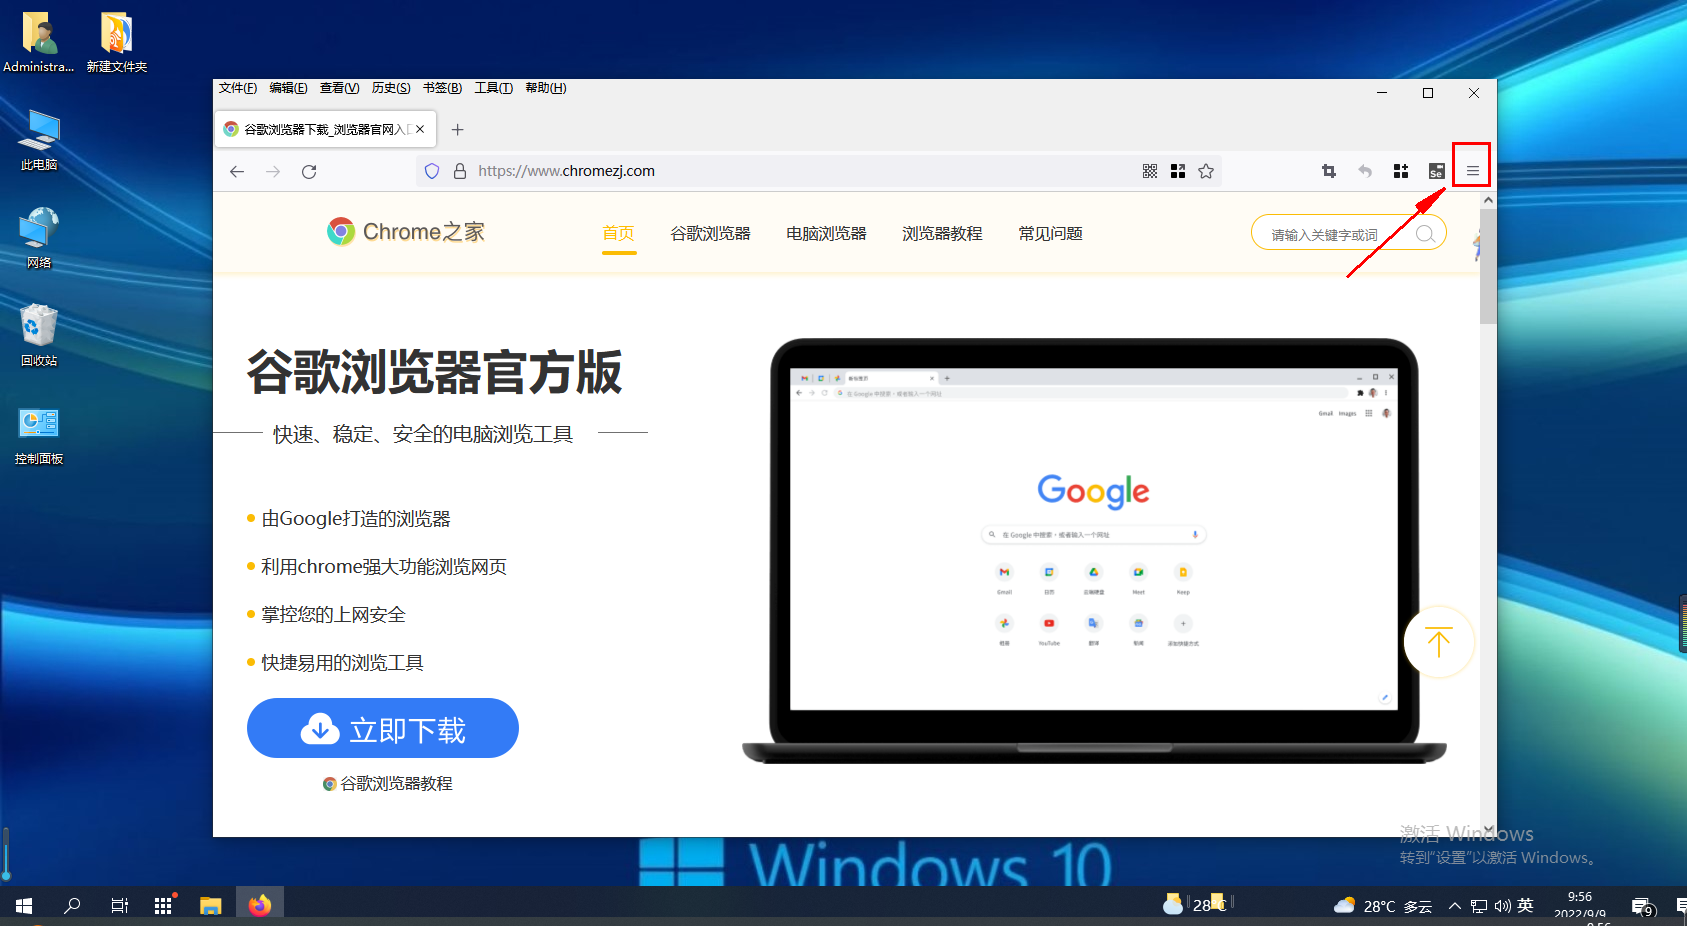
Task: Expand the hidden system tray icons
Action: coord(1455,906)
